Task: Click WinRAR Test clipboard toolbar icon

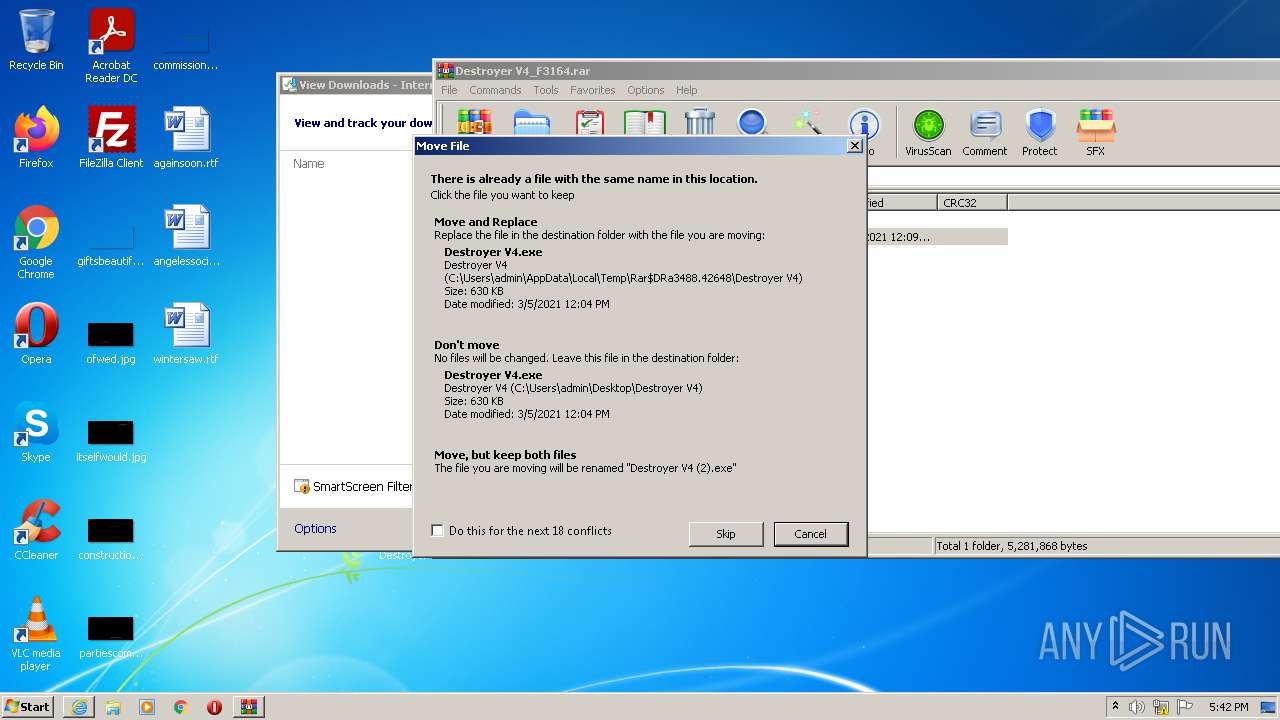Action: point(590,122)
